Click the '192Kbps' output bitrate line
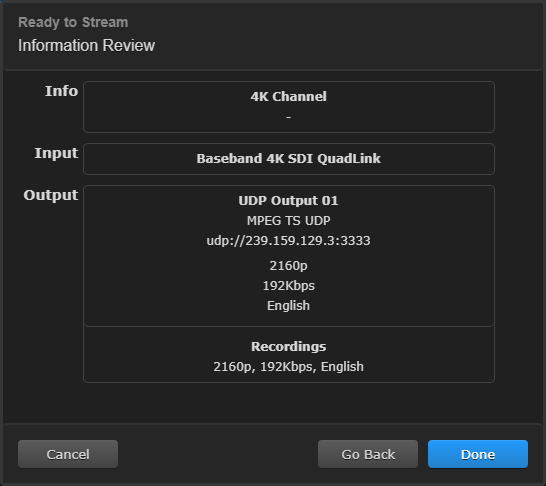This screenshot has height=486, width=546. click(x=289, y=285)
